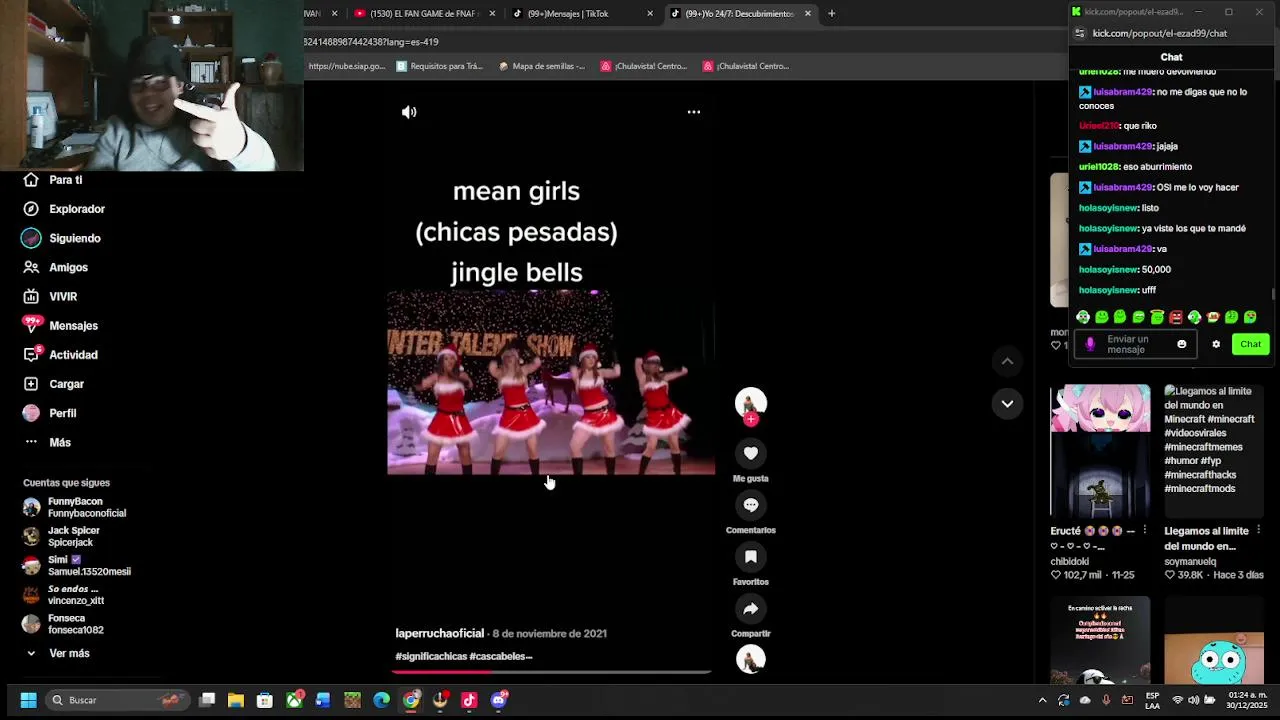1280x720 pixels.
Task: Open VIVIR live section
Action: point(63,297)
